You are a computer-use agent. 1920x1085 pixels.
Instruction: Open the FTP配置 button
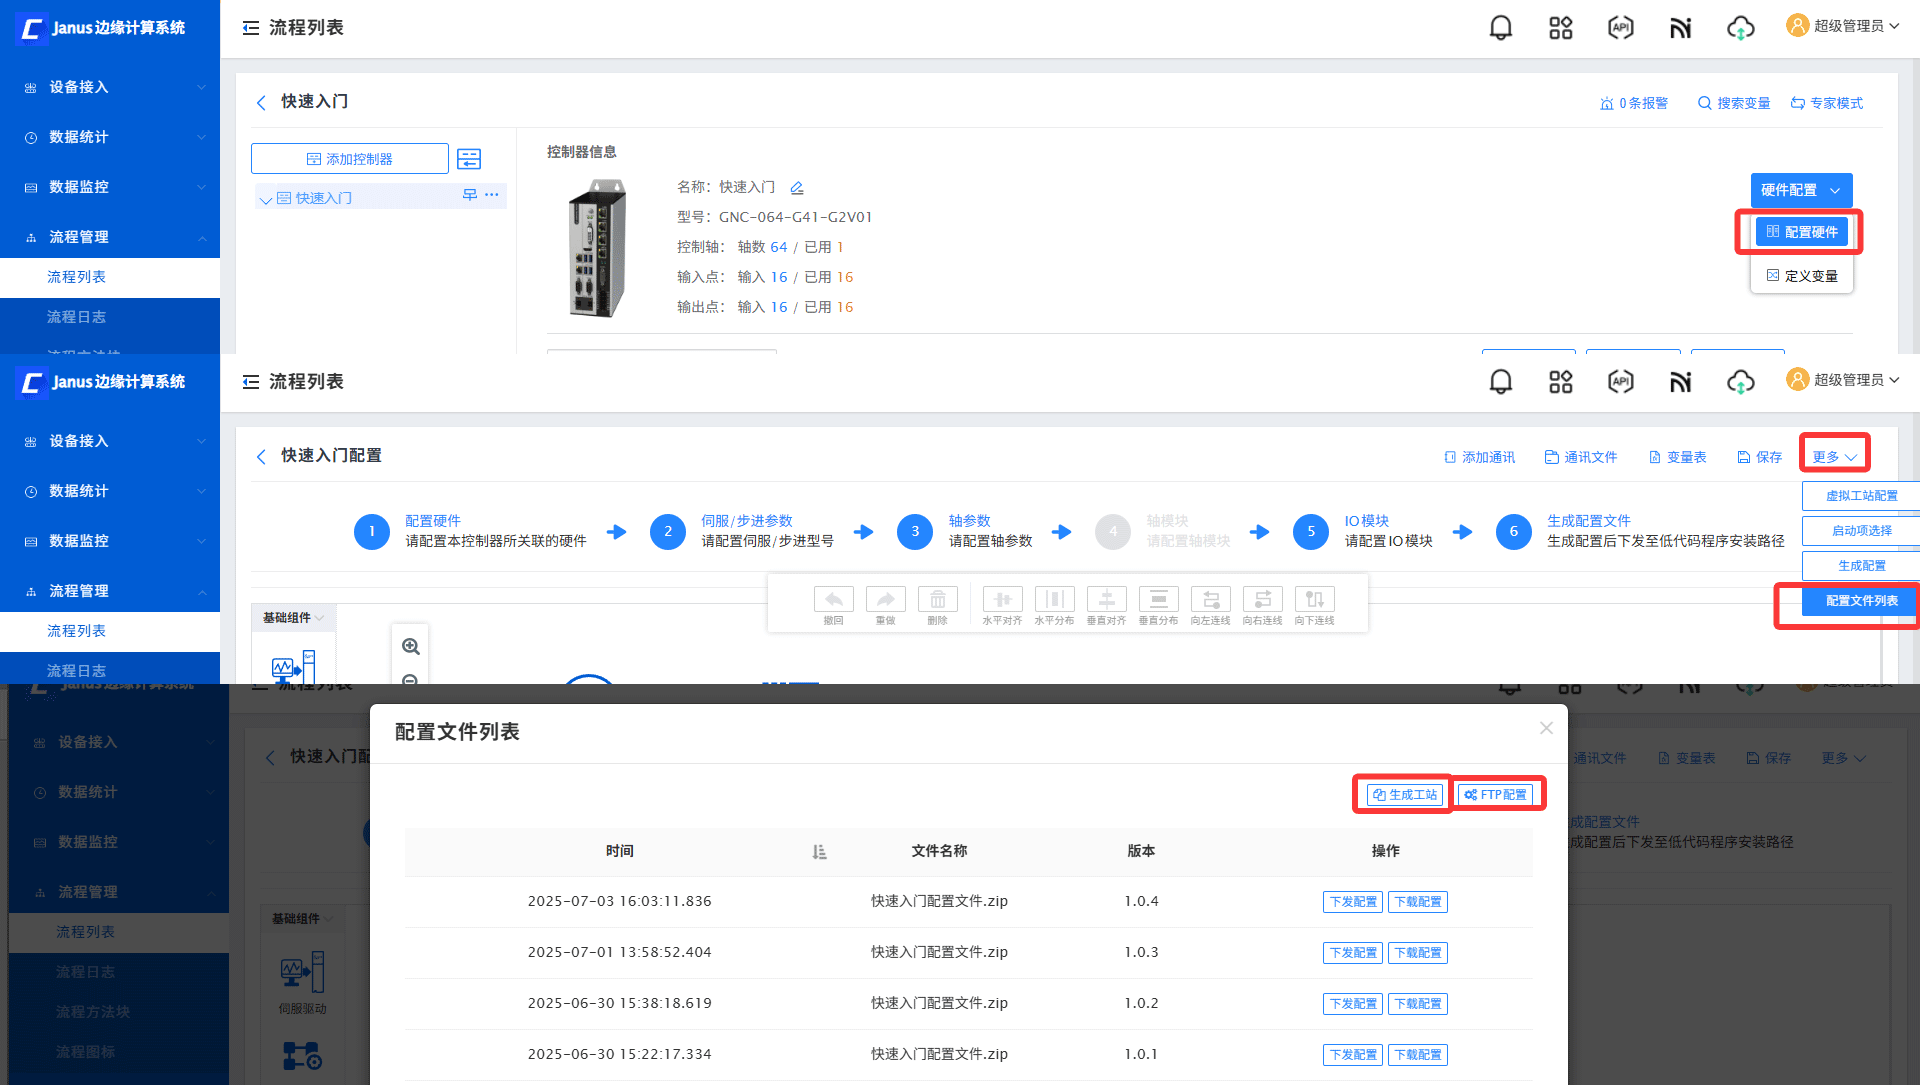coord(1495,795)
